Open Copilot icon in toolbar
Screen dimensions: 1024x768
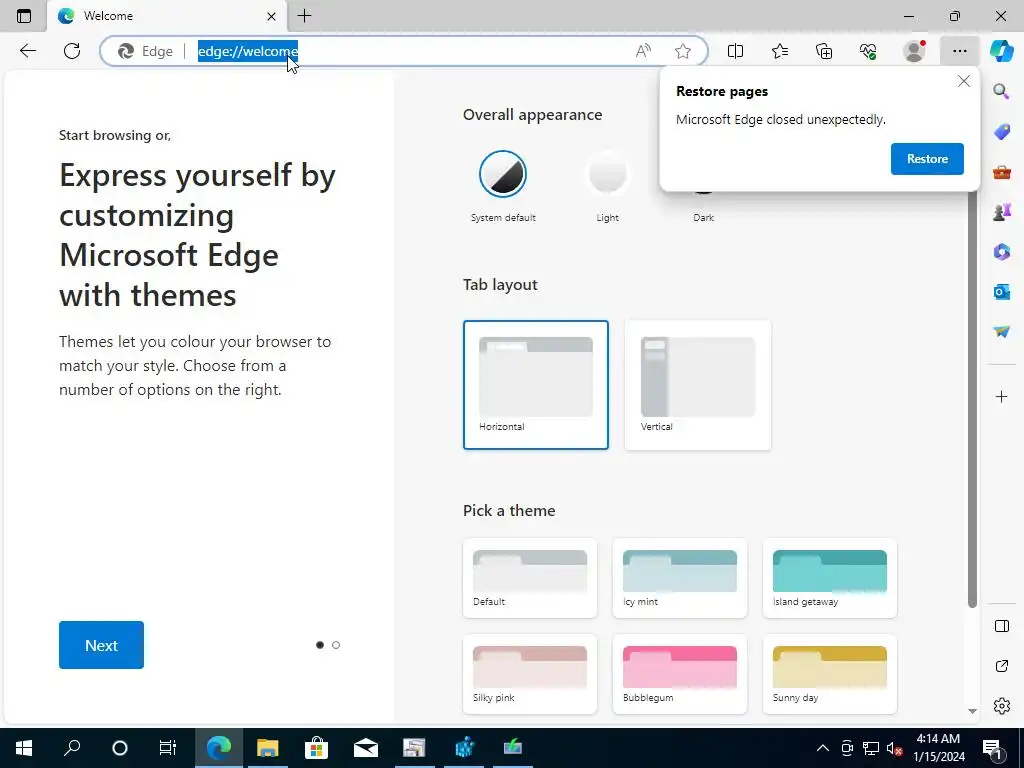coord(1001,51)
